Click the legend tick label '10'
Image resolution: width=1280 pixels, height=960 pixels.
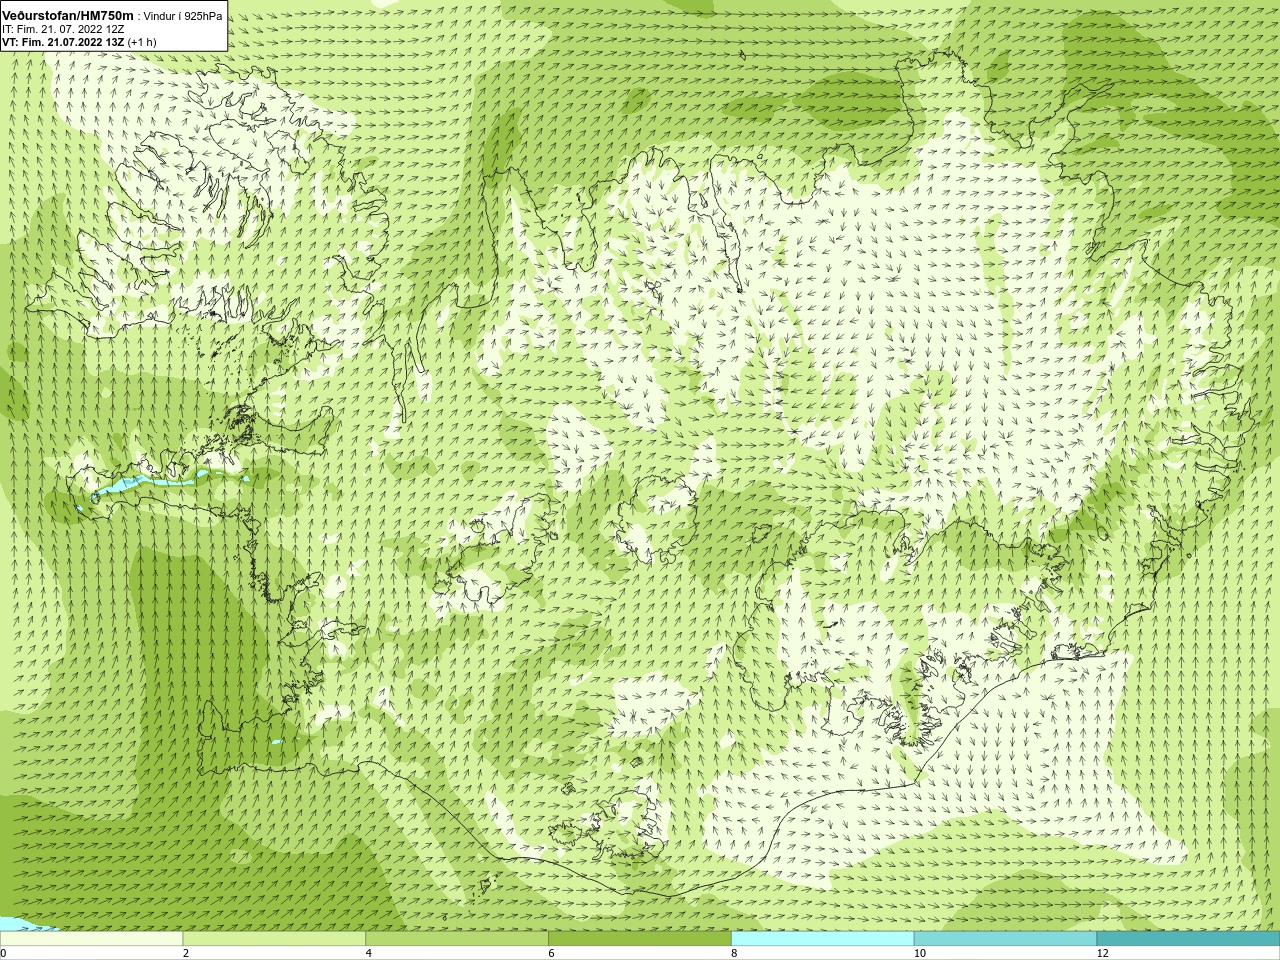click(919, 953)
